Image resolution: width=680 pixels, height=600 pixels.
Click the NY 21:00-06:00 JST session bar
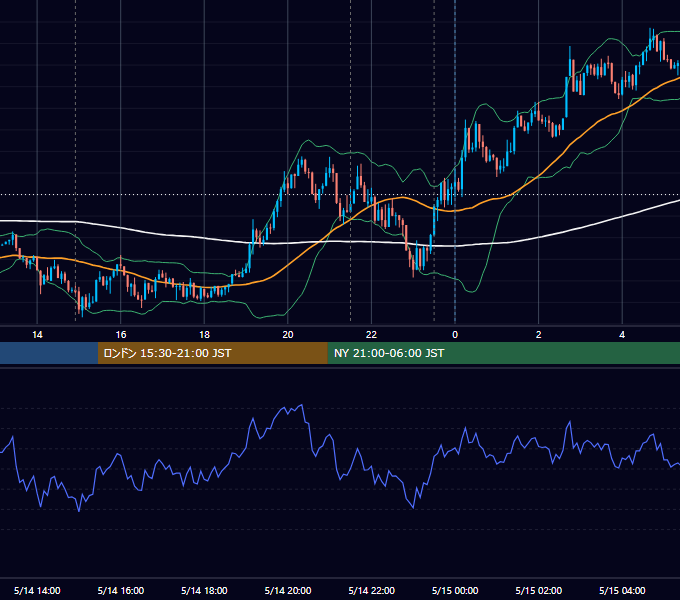point(503,353)
